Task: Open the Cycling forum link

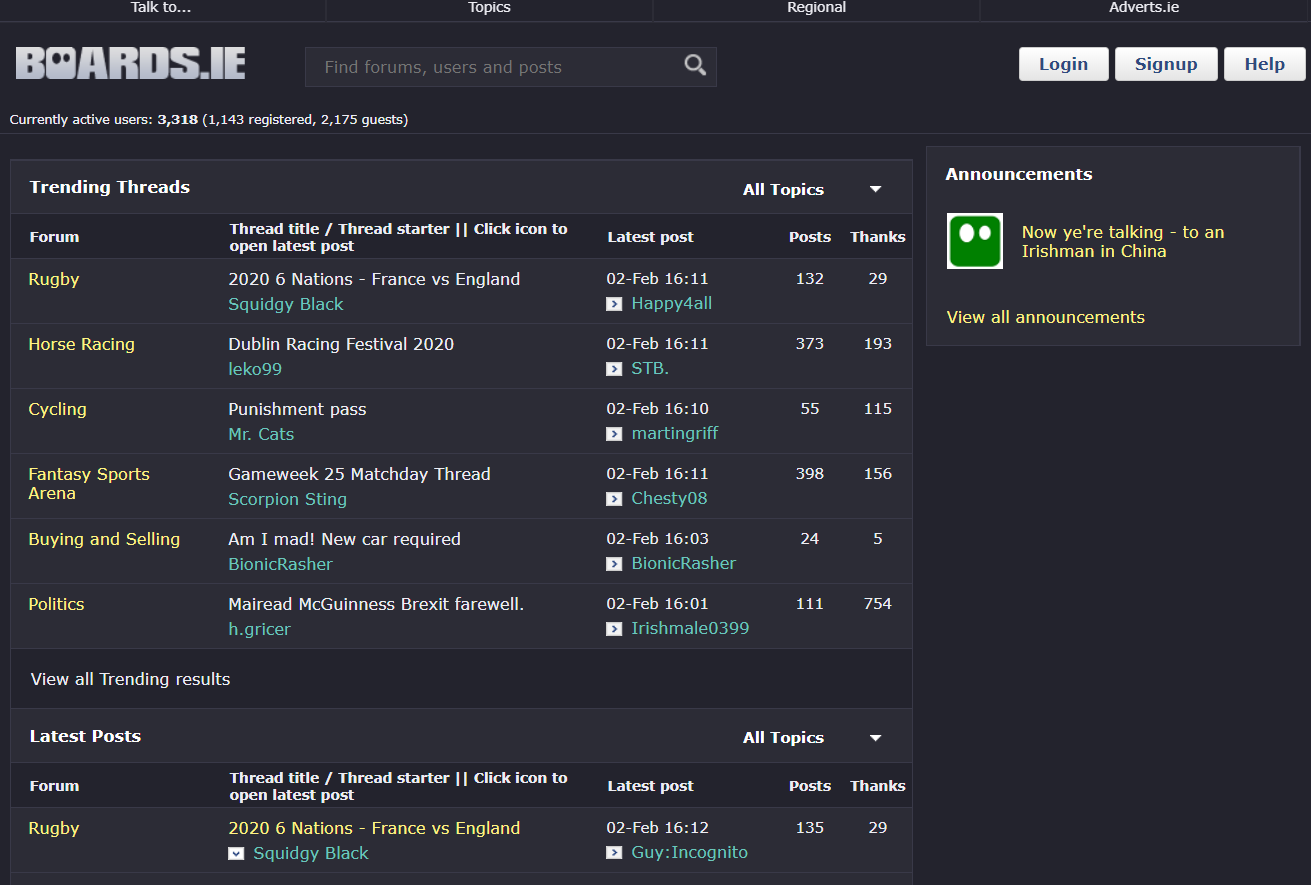Action: [57, 409]
